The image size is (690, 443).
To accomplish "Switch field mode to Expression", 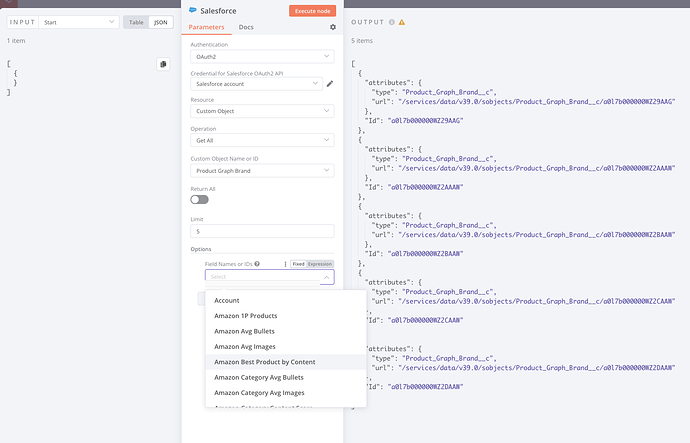I will 320,264.
